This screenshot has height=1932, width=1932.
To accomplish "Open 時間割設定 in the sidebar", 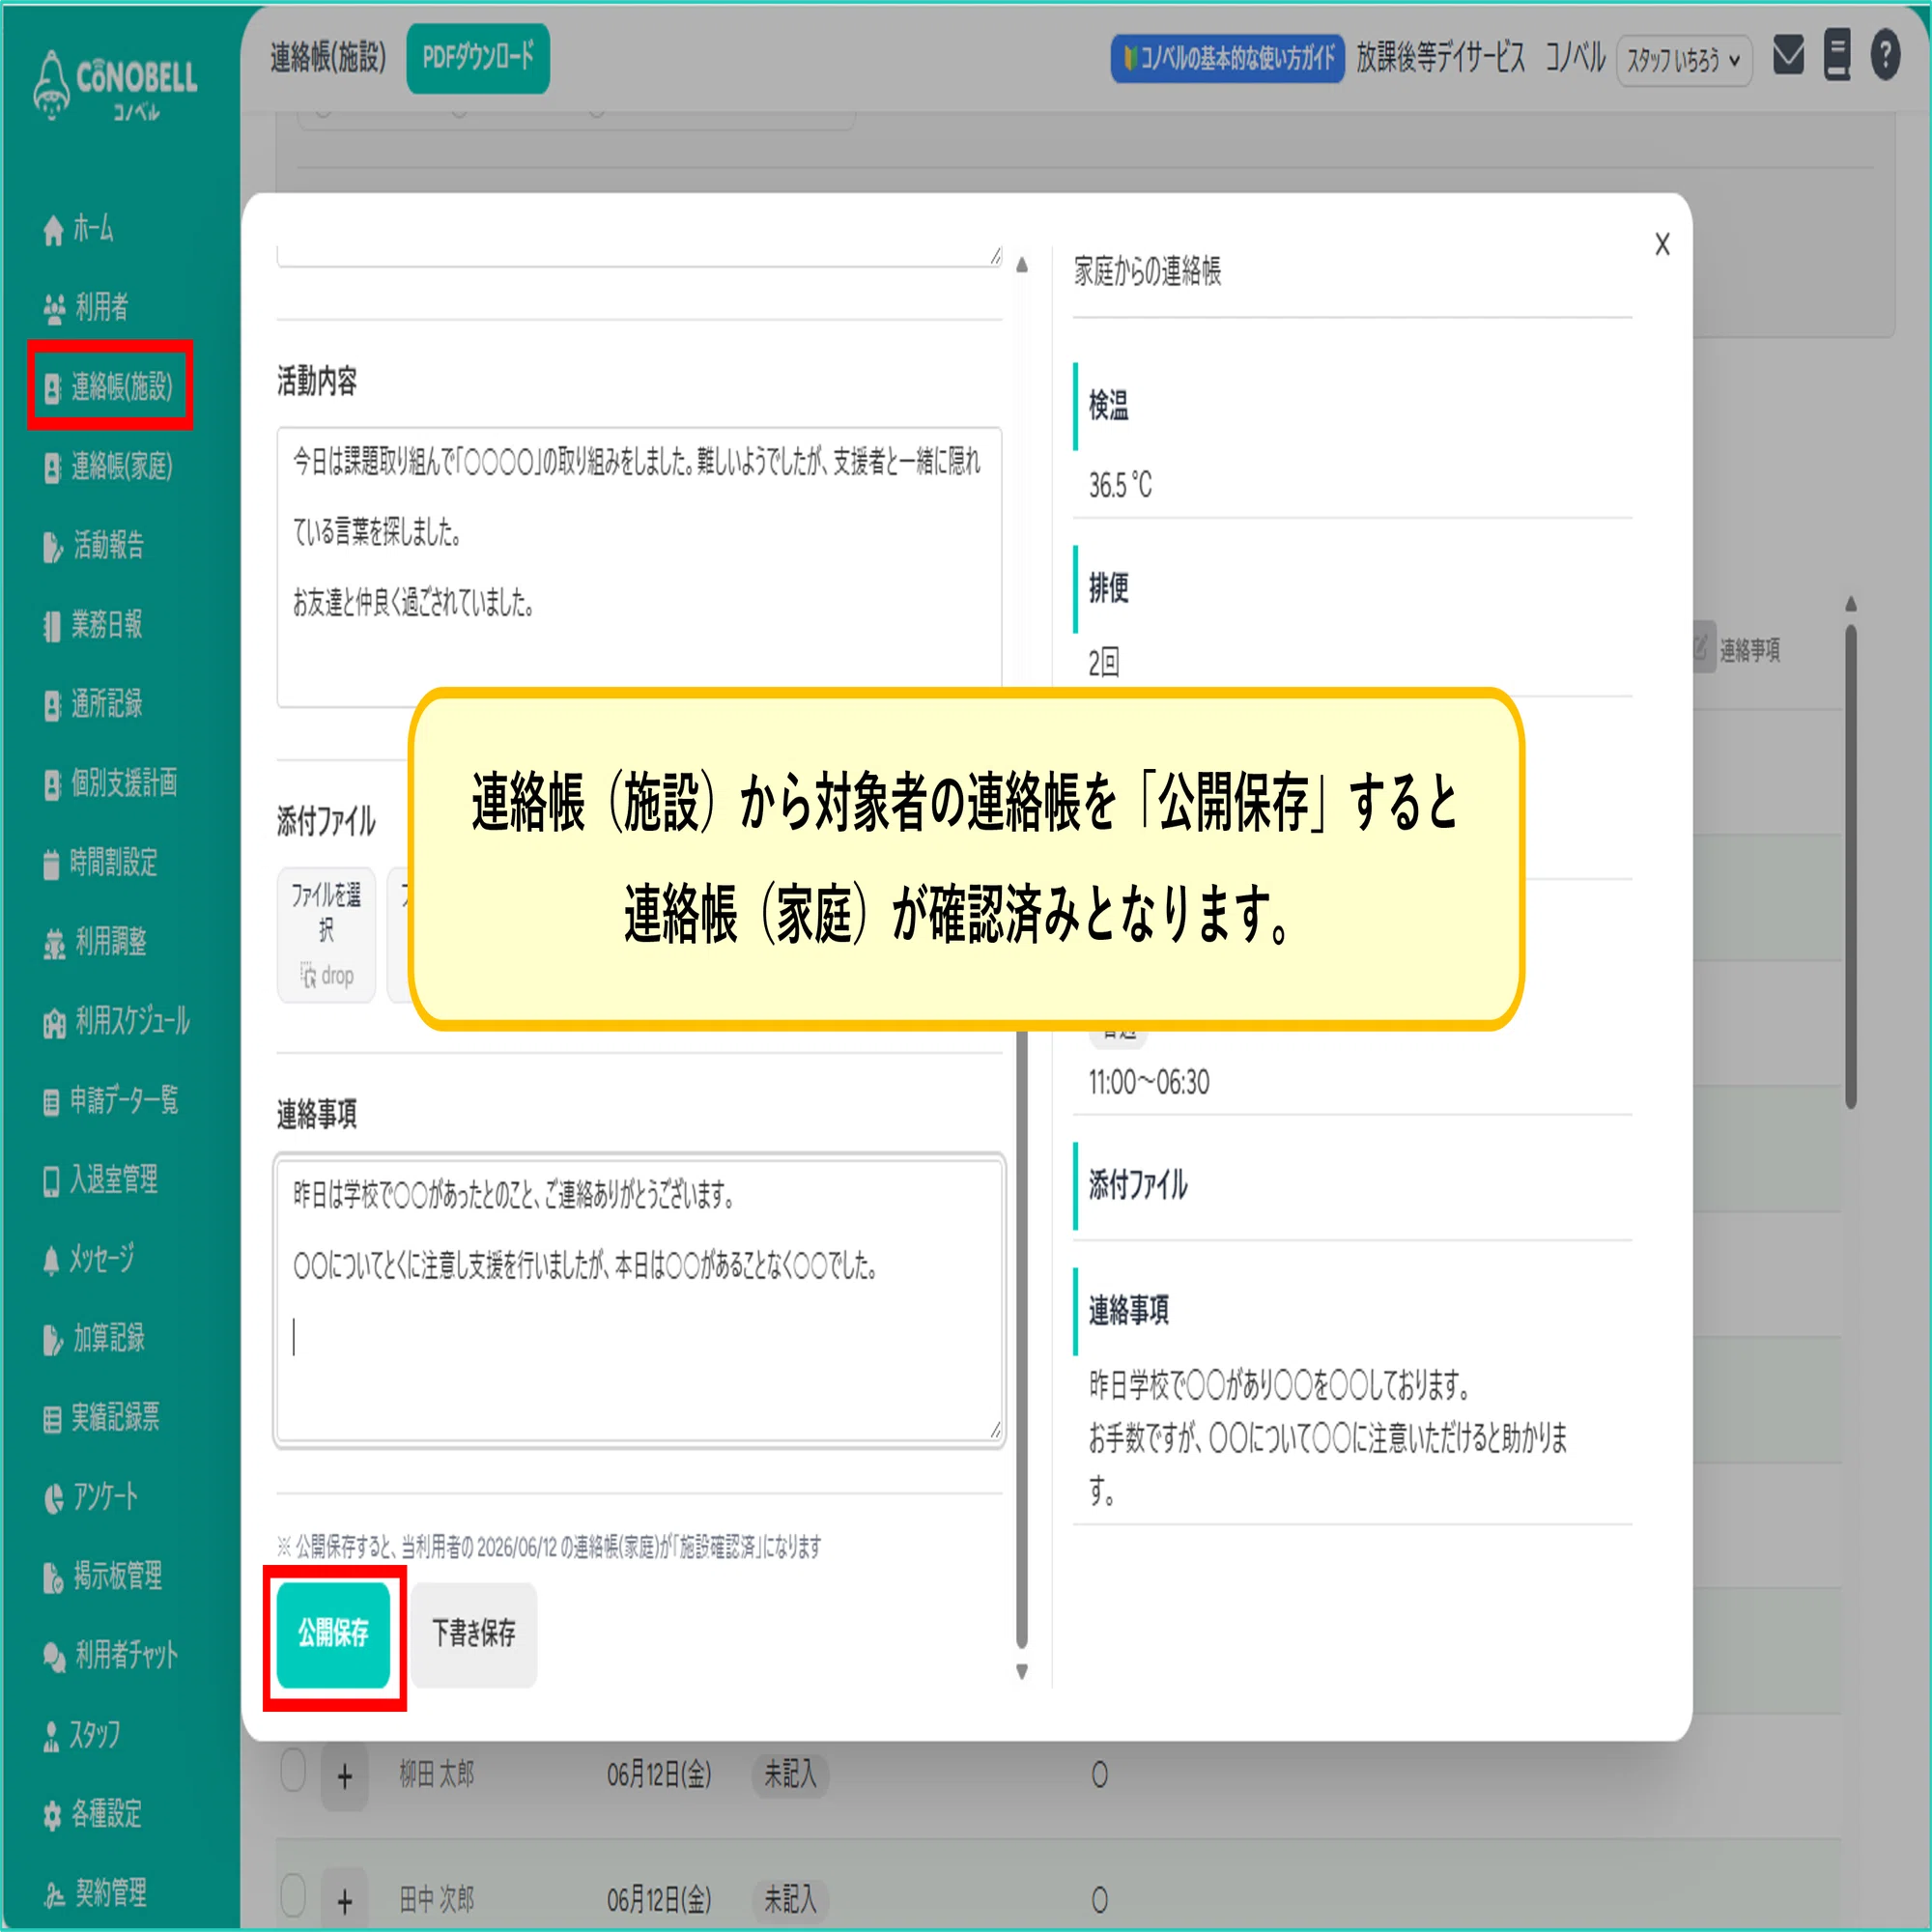I will coord(101,862).
